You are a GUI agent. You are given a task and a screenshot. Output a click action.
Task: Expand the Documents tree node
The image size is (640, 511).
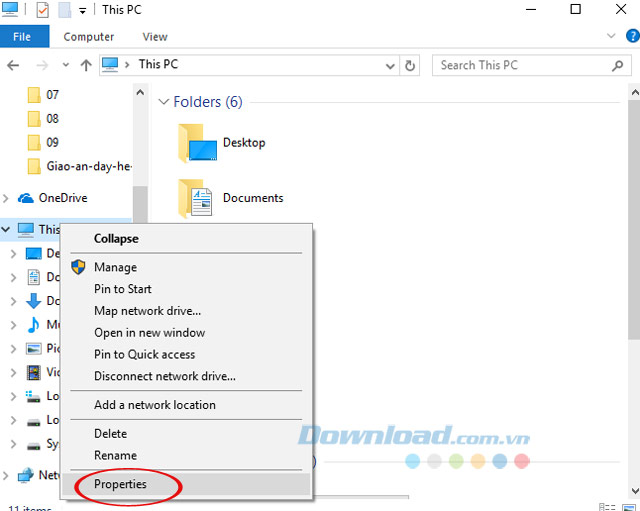coord(13,278)
